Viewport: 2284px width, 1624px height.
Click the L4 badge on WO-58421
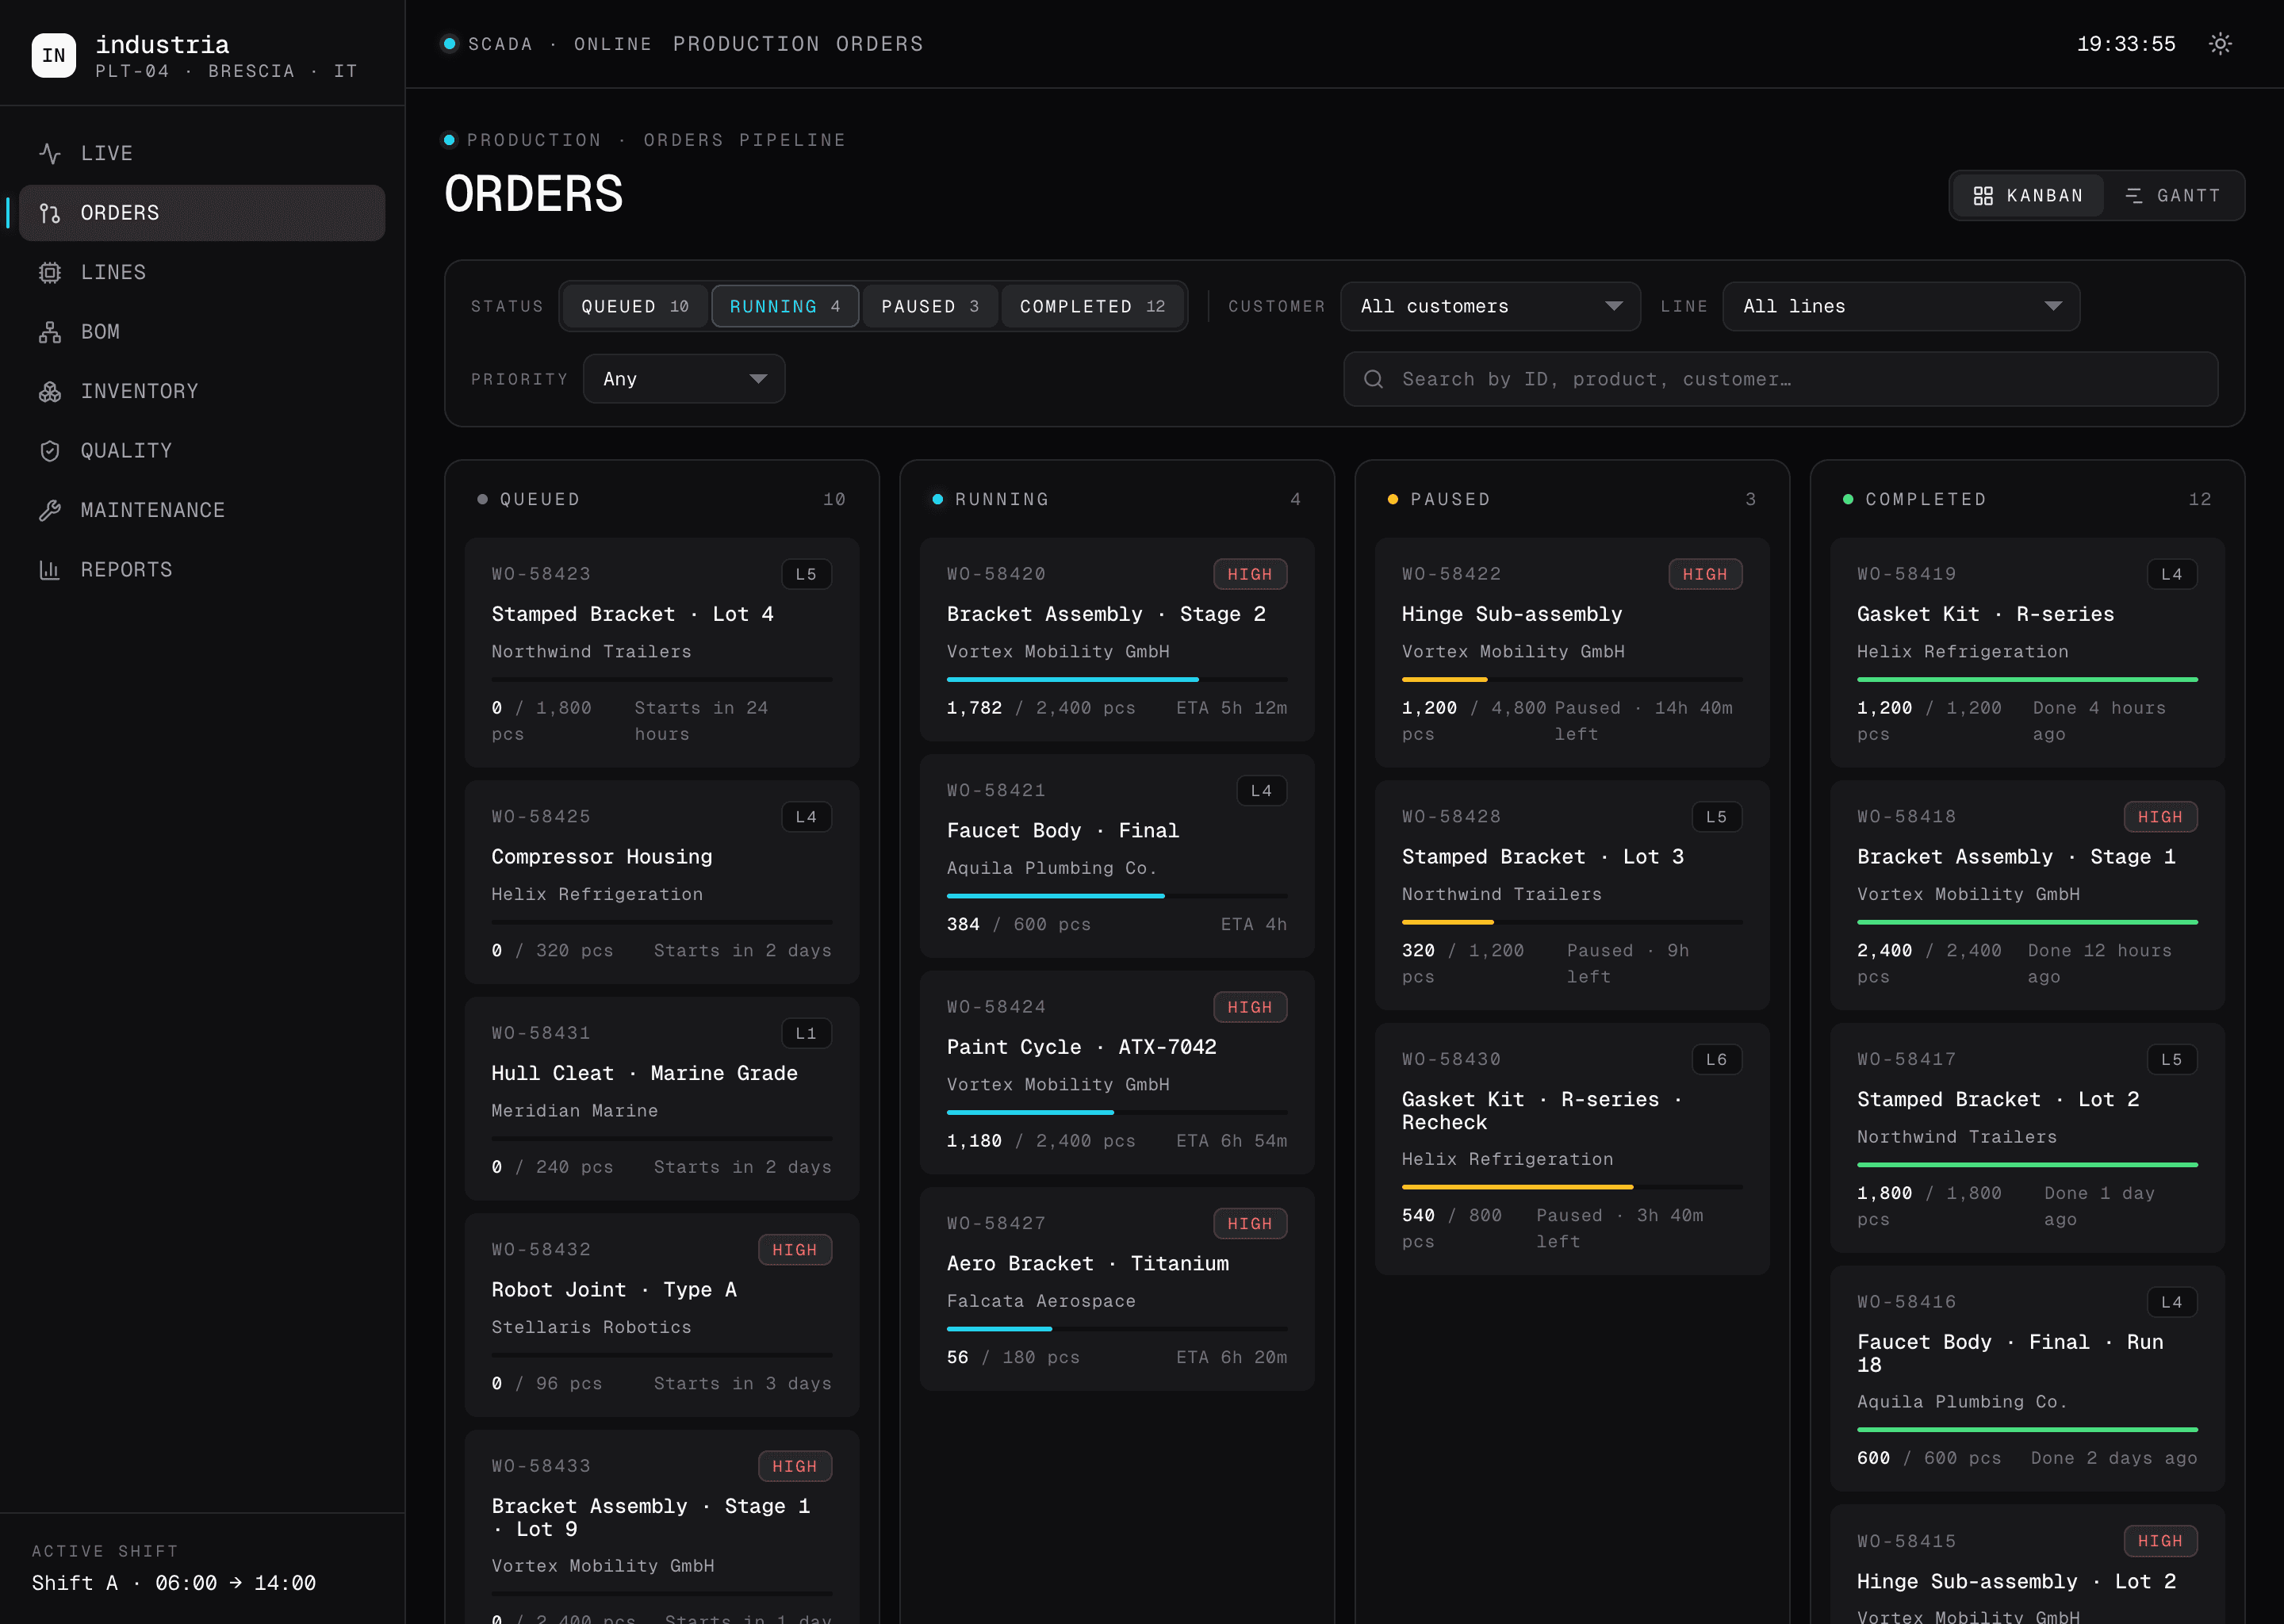pyautogui.click(x=1262, y=791)
